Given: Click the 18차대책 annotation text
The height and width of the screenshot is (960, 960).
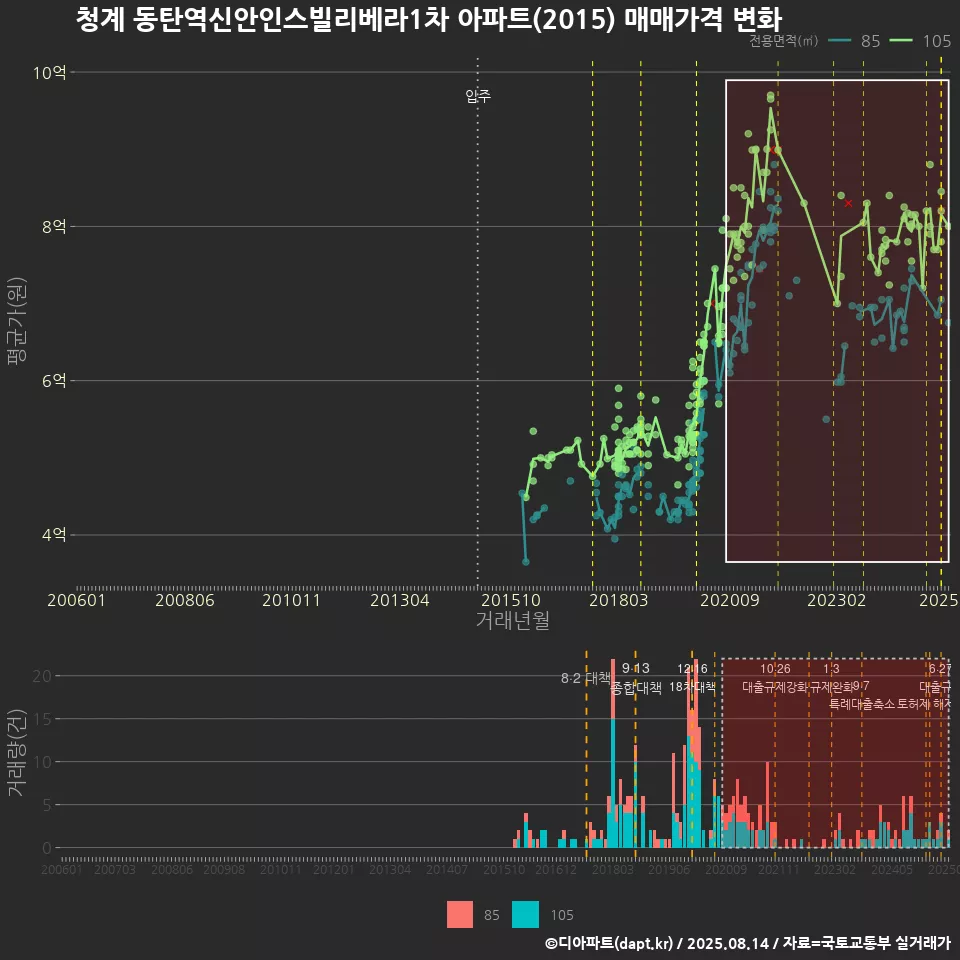Looking at the screenshot, I should pyautogui.click(x=692, y=687).
